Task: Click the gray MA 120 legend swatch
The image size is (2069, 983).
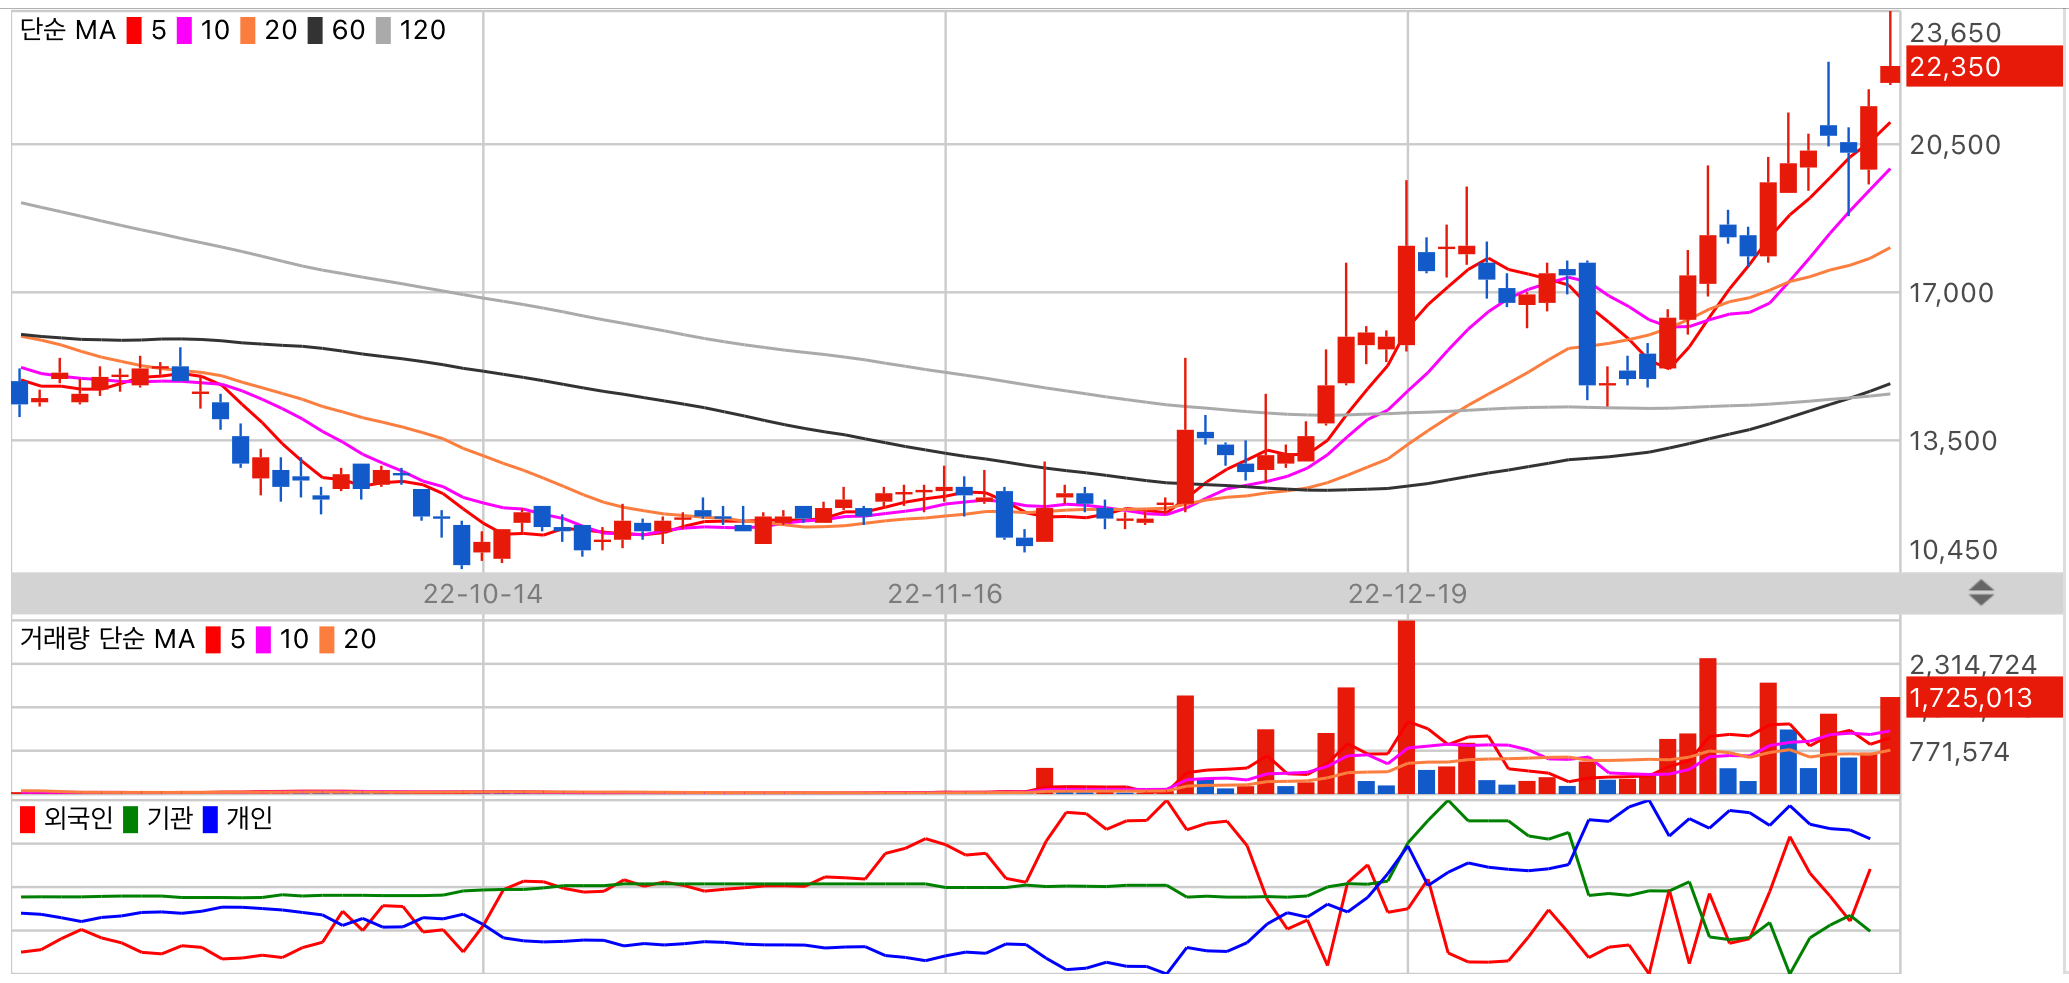Action: [x=383, y=31]
